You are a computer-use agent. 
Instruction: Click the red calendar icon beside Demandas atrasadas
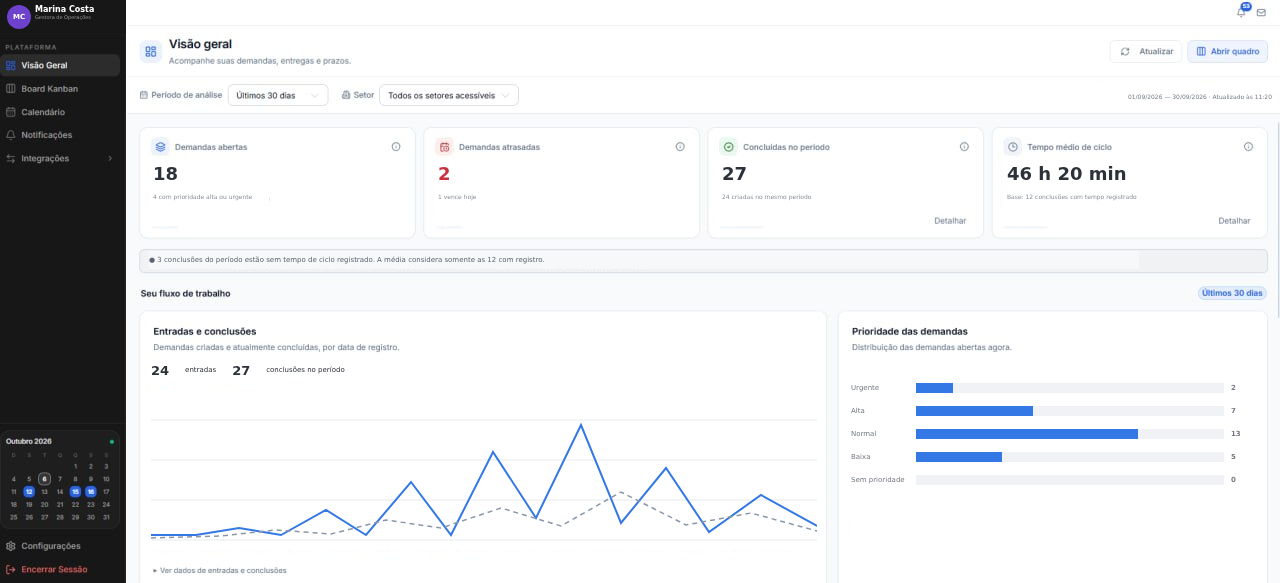tap(444, 147)
